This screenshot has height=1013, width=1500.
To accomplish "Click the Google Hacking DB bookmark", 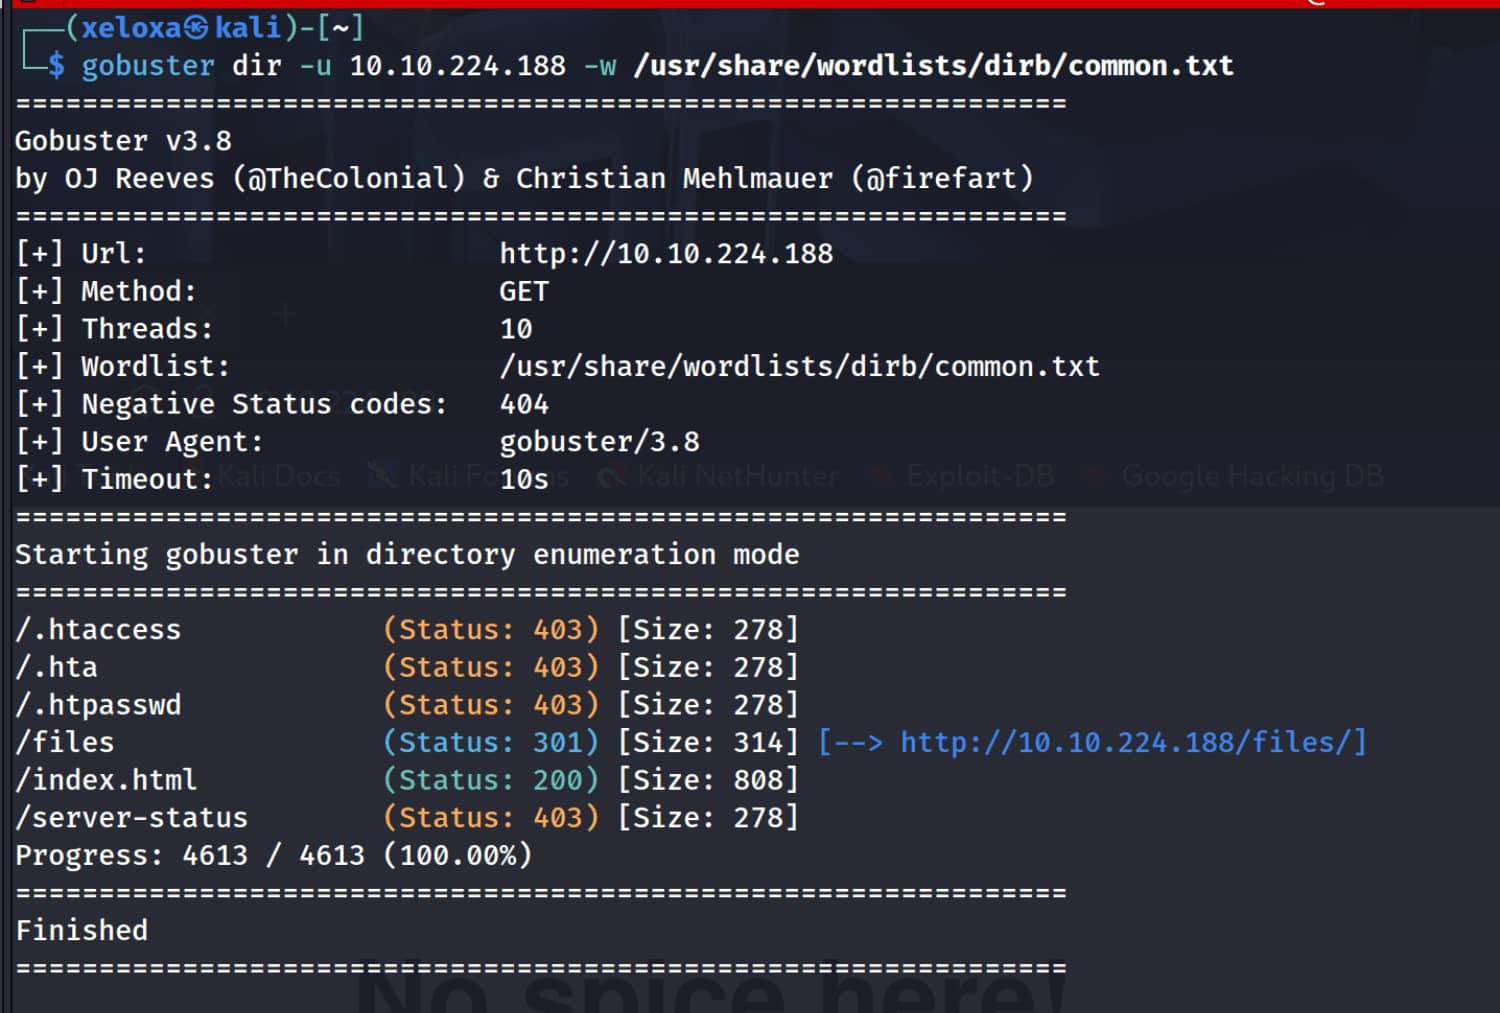I will click(1252, 476).
